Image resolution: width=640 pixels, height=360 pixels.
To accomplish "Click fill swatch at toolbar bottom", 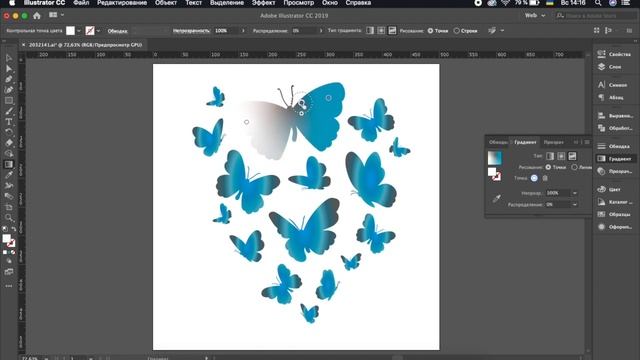I will point(7,238).
